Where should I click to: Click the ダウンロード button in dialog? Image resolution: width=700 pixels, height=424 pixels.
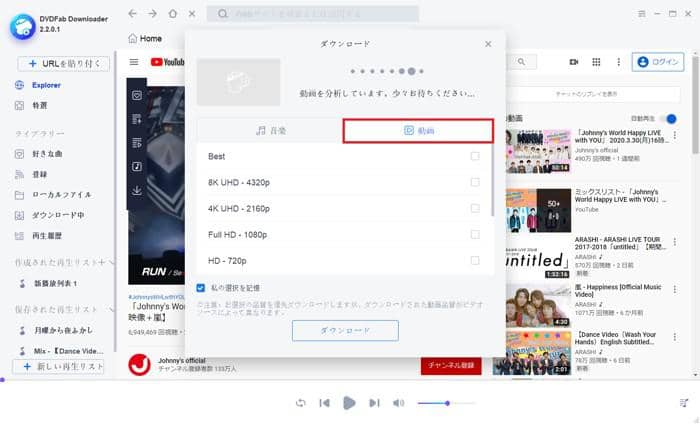345,331
